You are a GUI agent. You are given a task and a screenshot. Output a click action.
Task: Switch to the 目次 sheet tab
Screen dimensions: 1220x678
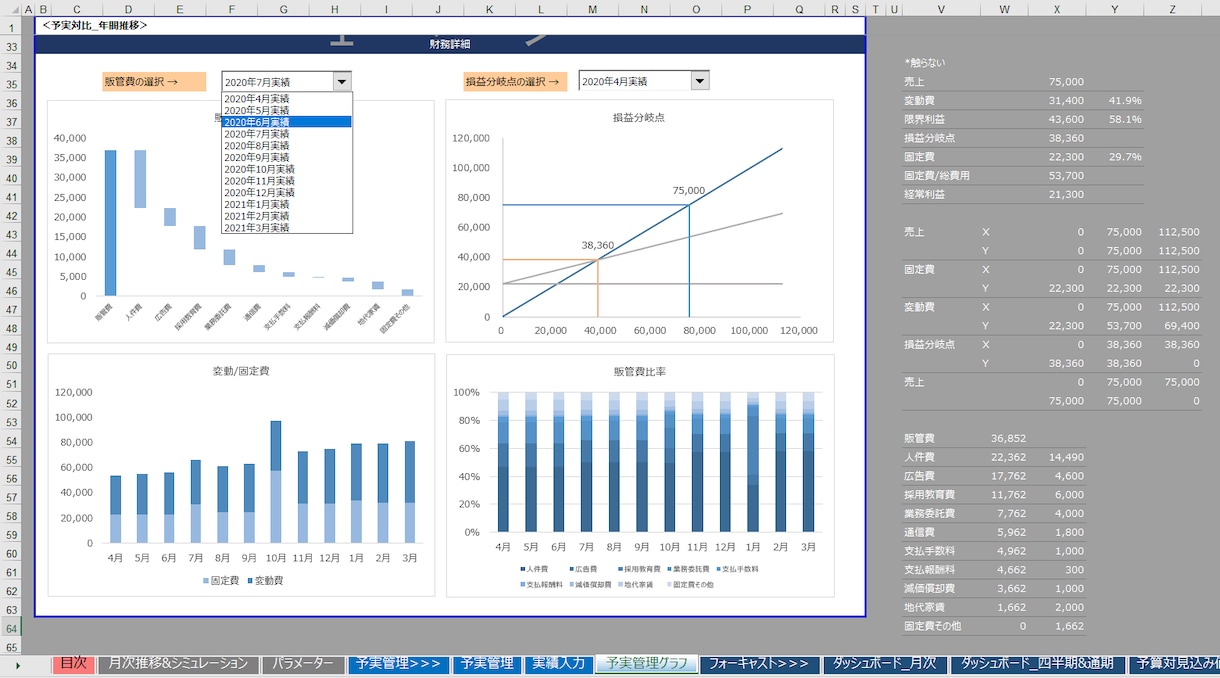74,664
